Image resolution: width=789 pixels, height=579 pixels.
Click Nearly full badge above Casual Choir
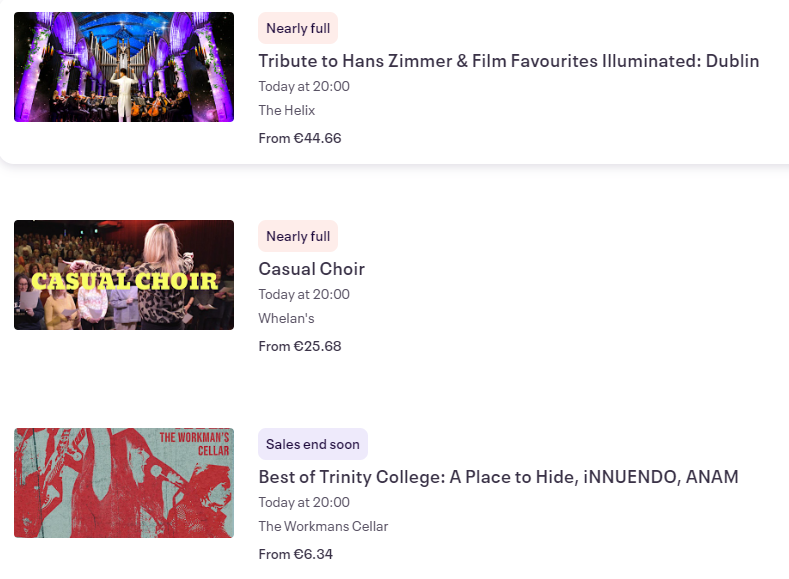298,236
